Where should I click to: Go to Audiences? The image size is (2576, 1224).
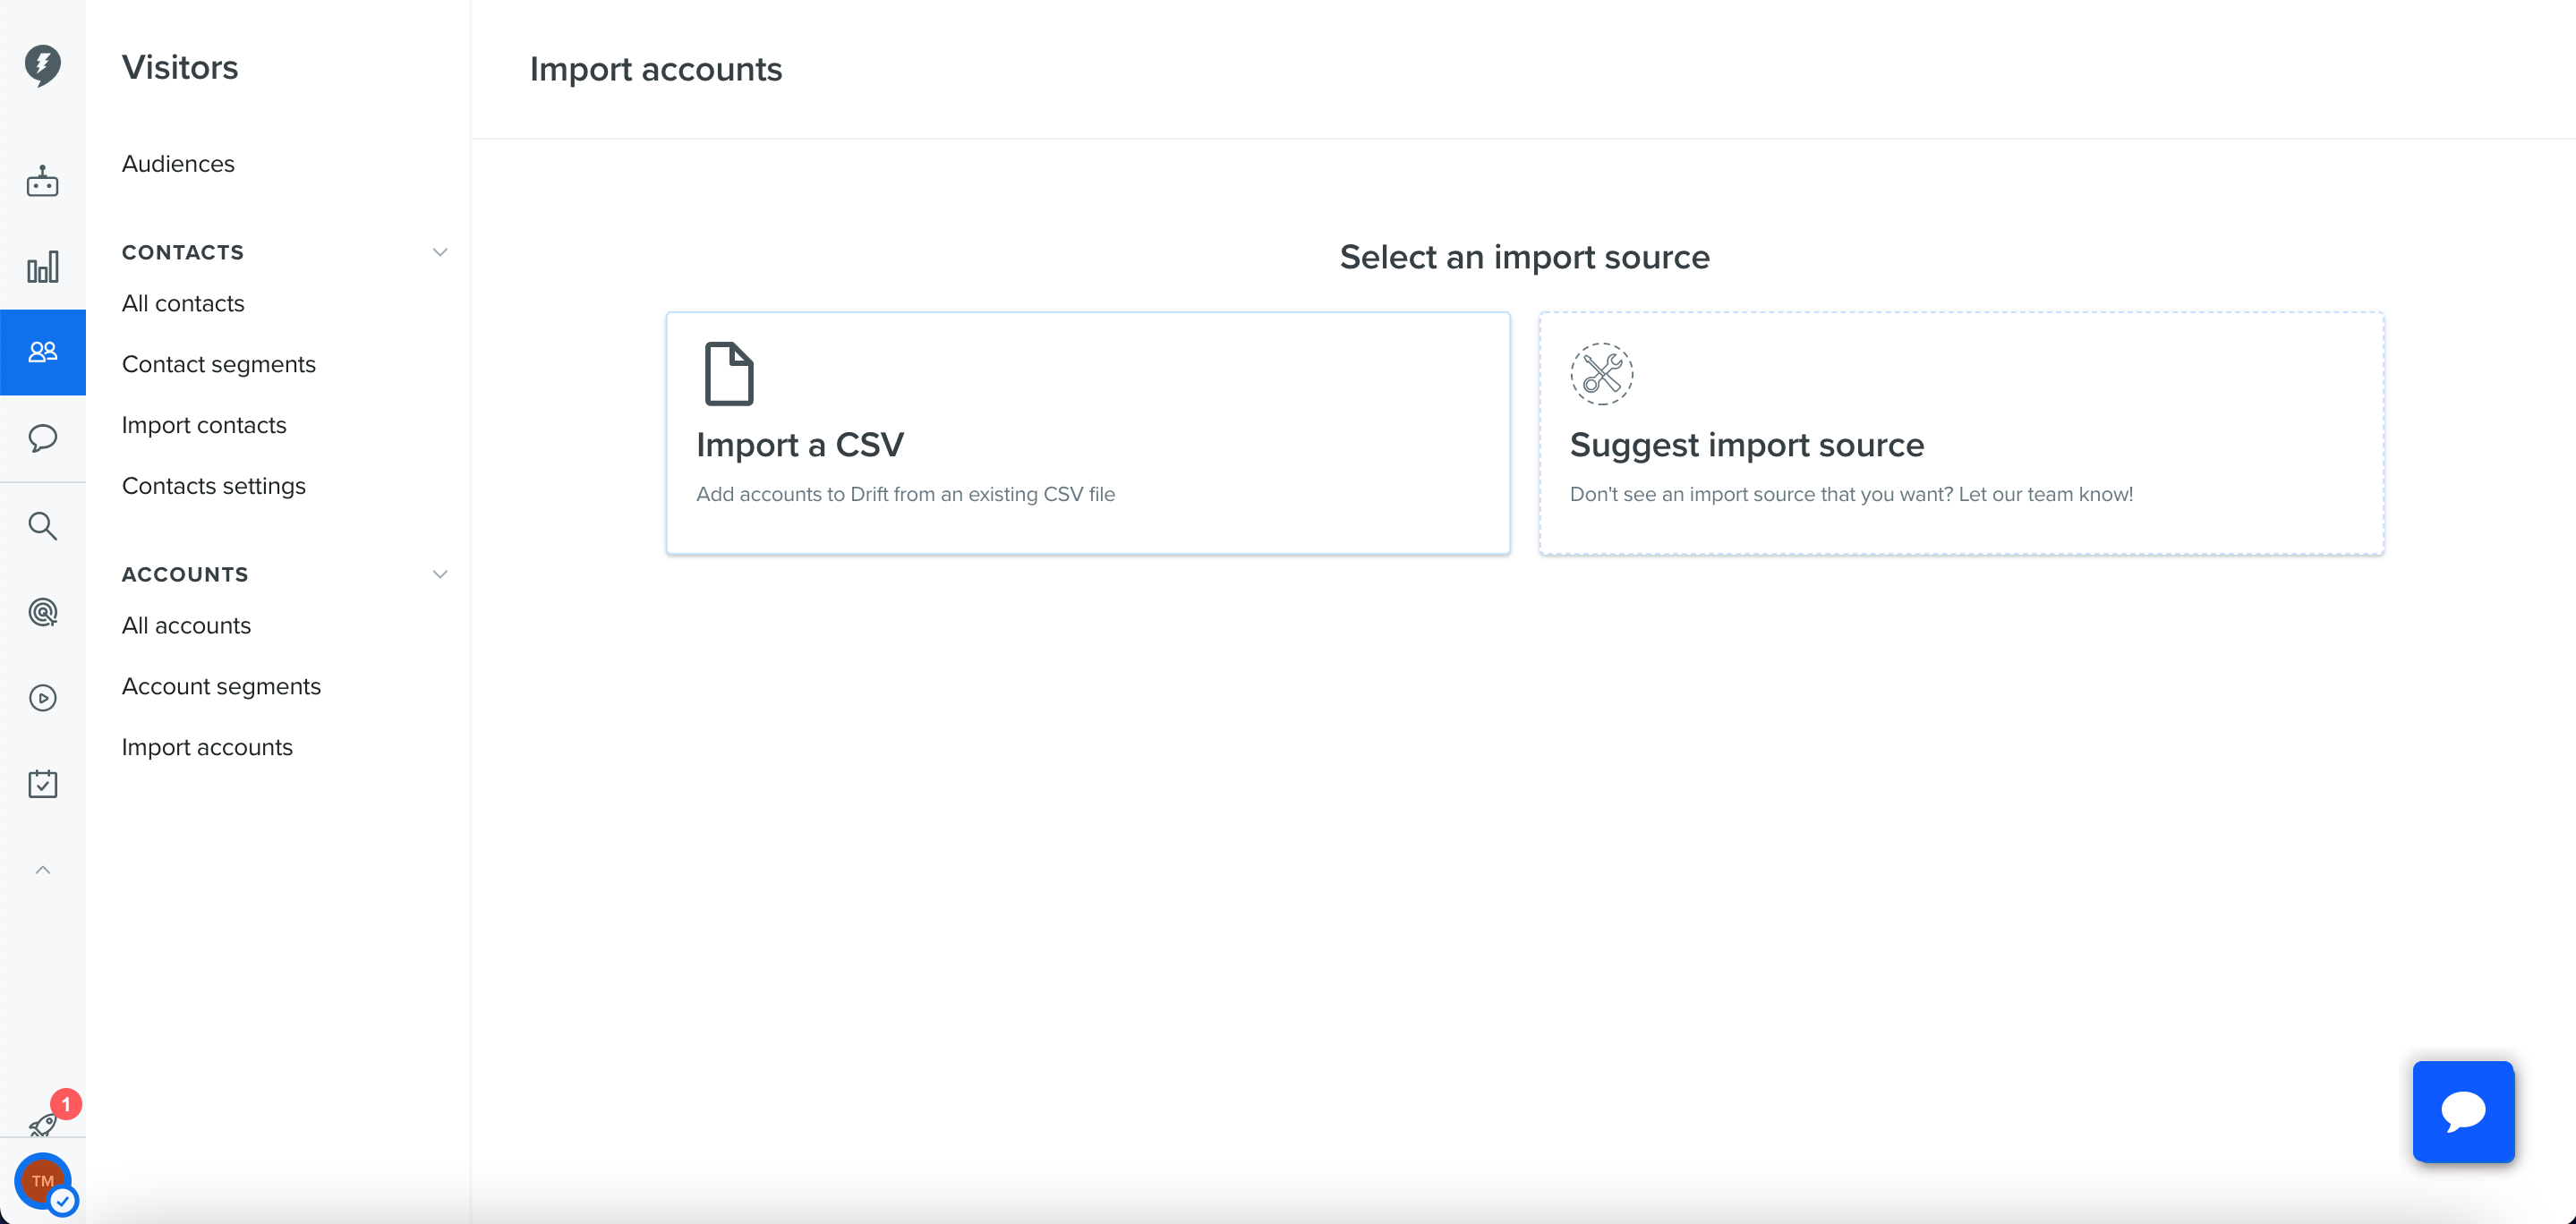(x=178, y=164)
